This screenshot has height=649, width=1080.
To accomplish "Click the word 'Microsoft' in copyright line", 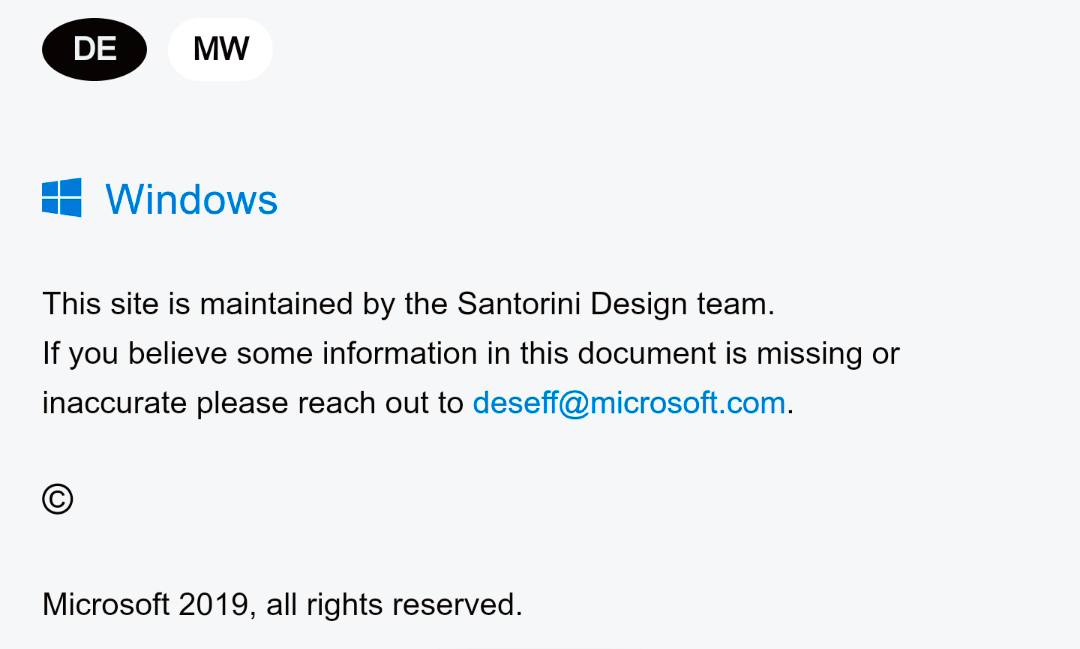I will 105,605.
